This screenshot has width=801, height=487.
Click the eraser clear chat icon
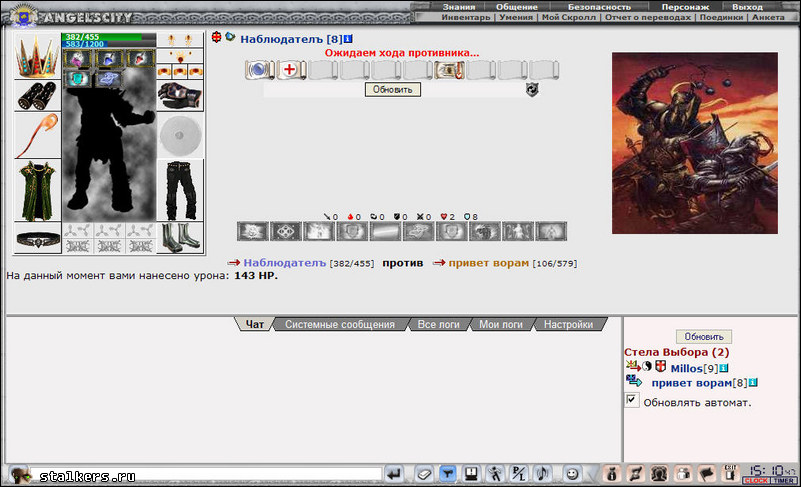coord(423,475)
